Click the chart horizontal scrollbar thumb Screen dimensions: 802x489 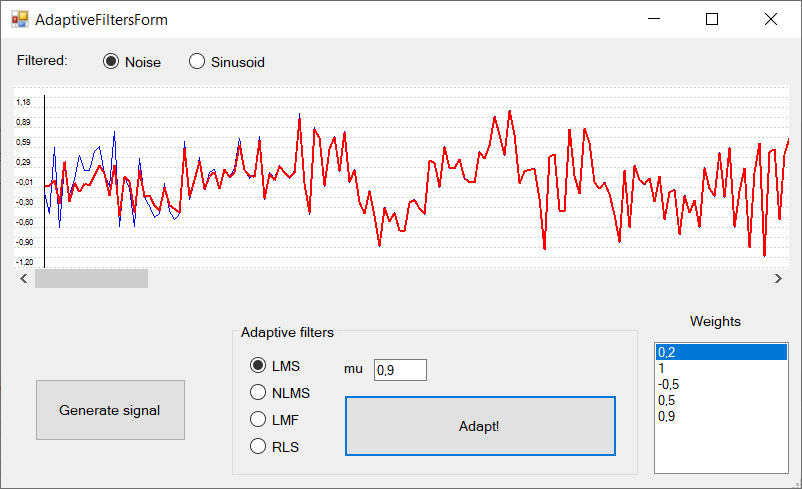click(x=92, y=279)
